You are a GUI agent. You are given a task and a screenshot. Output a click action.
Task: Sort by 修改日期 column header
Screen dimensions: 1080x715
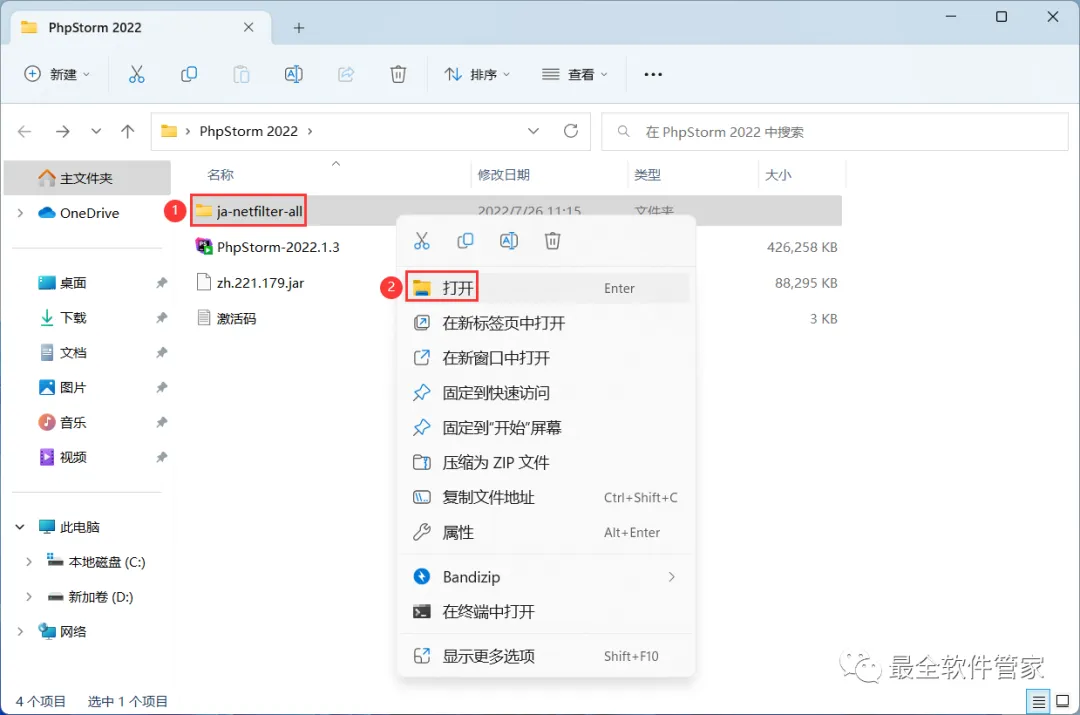(x=503, y=175)
